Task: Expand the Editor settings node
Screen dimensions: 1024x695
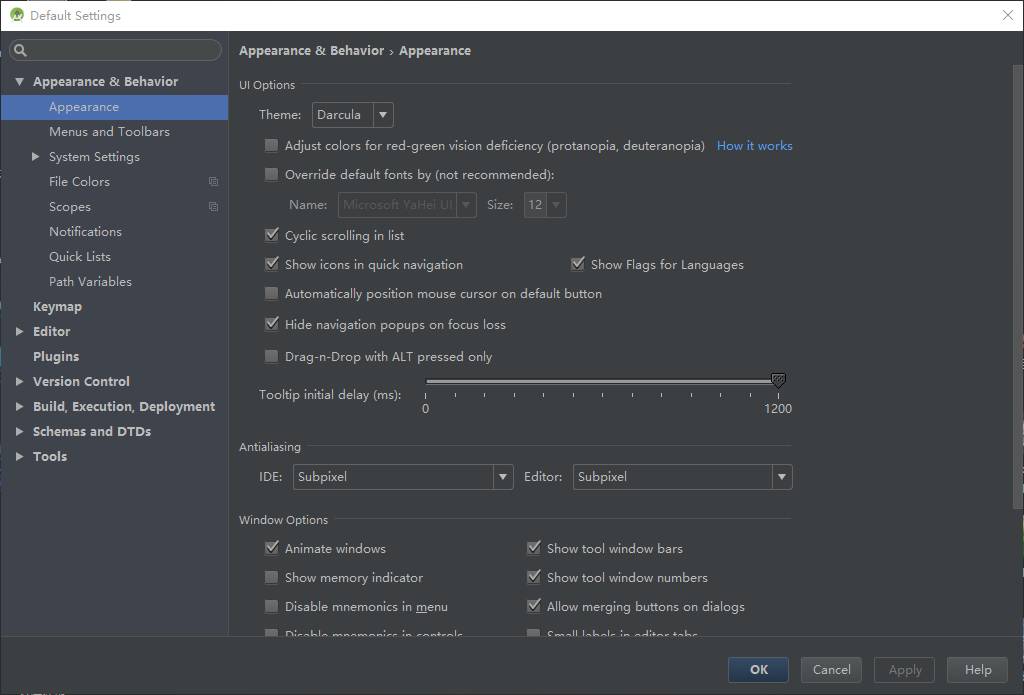Action: pos(20,331)
